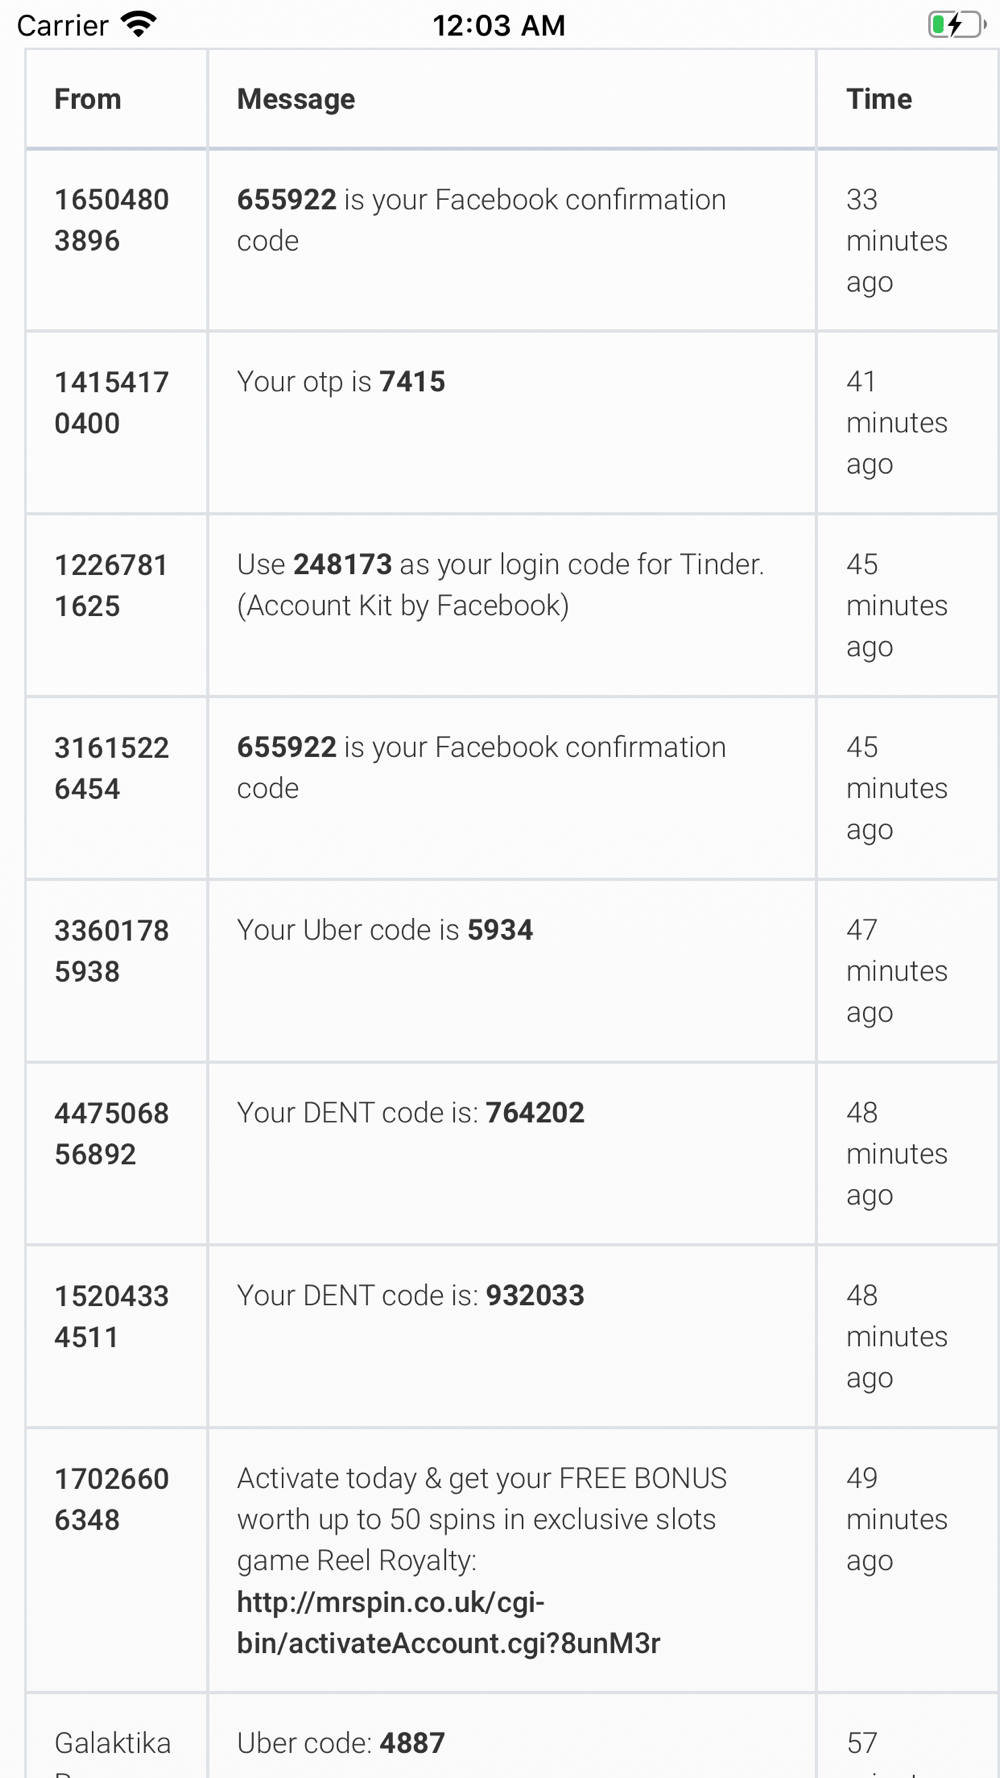Tap sender number 33601785938
The height and width of the screenshot is (1778, 1000).
tap(111, 951)
